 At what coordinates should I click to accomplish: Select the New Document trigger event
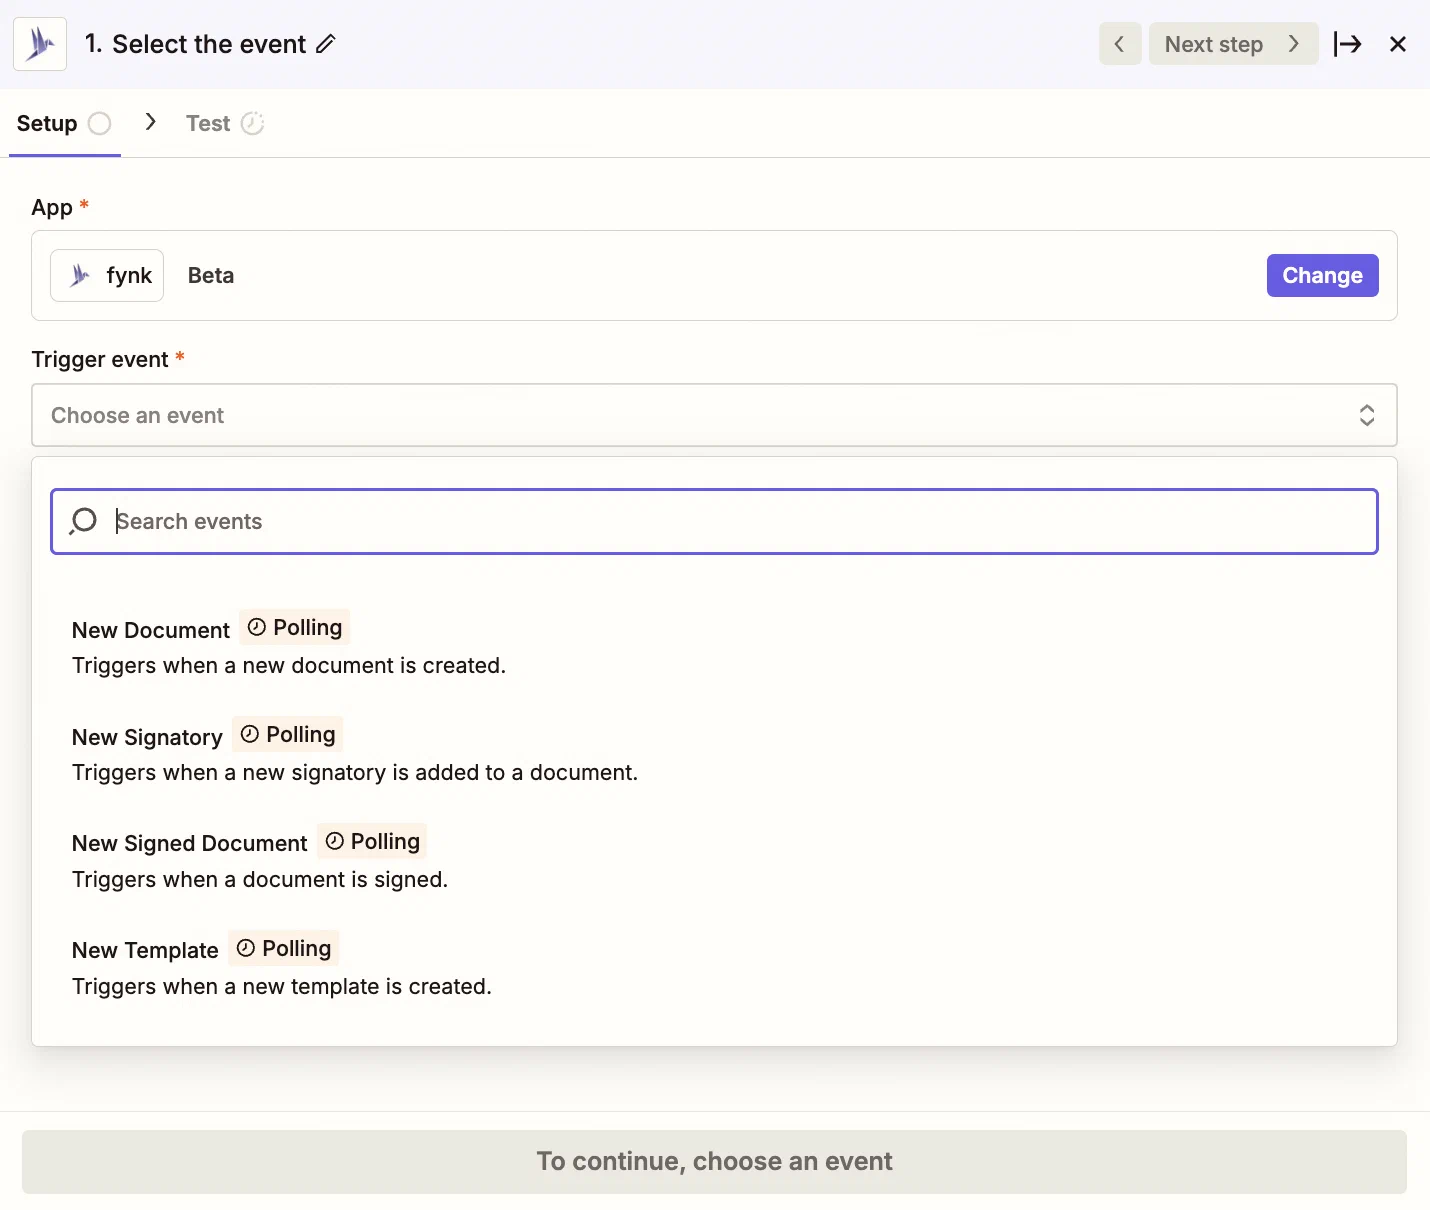714,646
